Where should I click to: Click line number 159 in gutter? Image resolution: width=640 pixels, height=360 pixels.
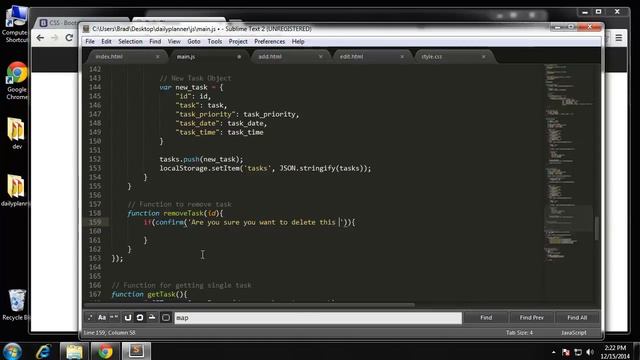pos(95,222)
